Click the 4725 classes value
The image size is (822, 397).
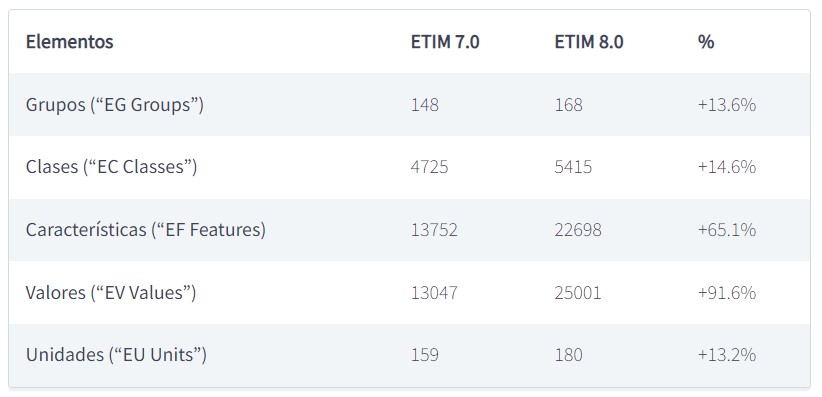tap(429, 167)
